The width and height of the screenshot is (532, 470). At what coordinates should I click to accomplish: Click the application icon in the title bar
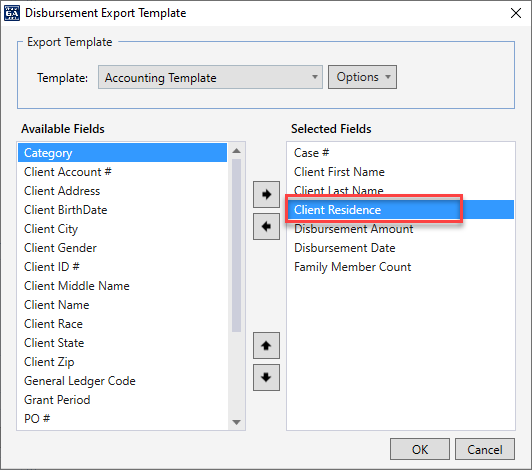pyautogui.click(x=12, y=13)
